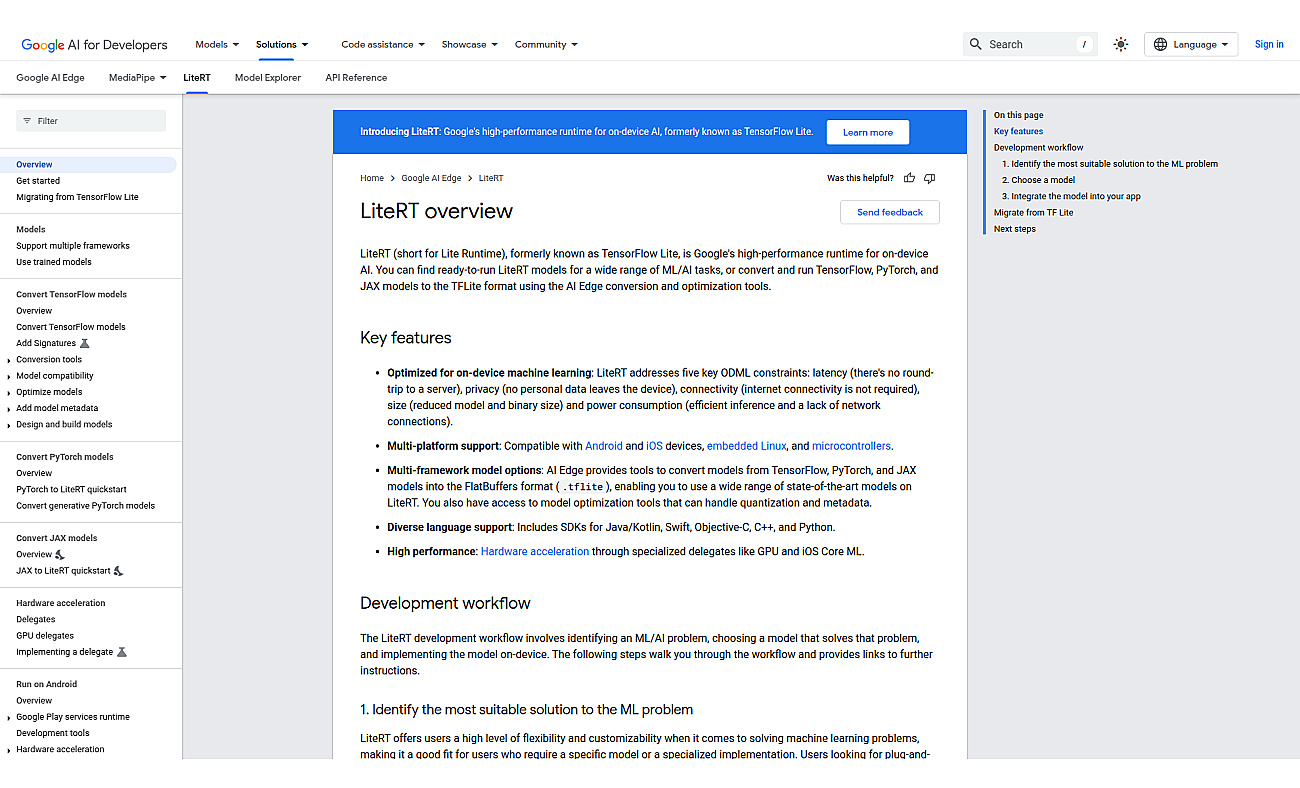Image resolution: width=1300 pixels, height=788 pixels.
Task: Open Use trained models sidebar item
Action: tap(54, 262)
